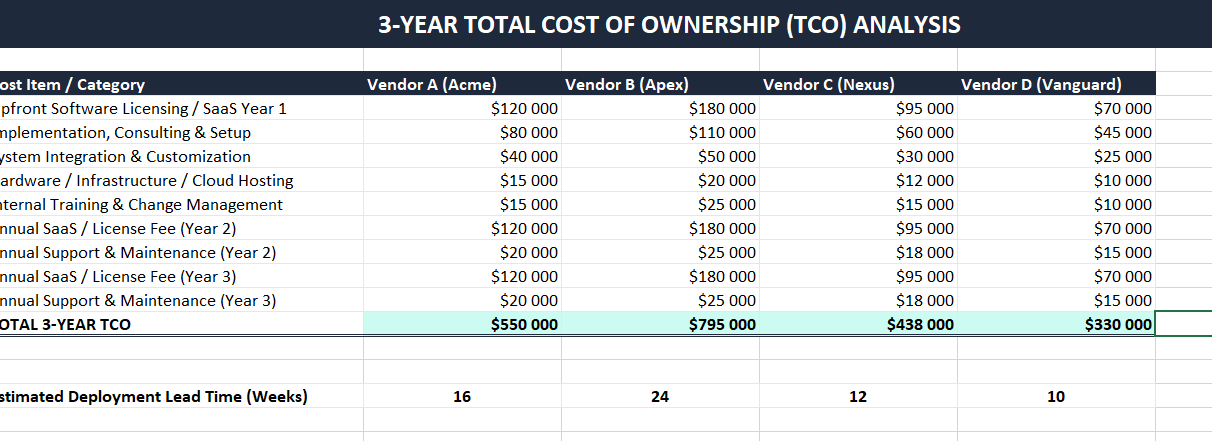The height and width of the screenshot is (441, 1212).
Task: Select Vendor A Year 3 license fee $120 000
Action: (463, 276)
